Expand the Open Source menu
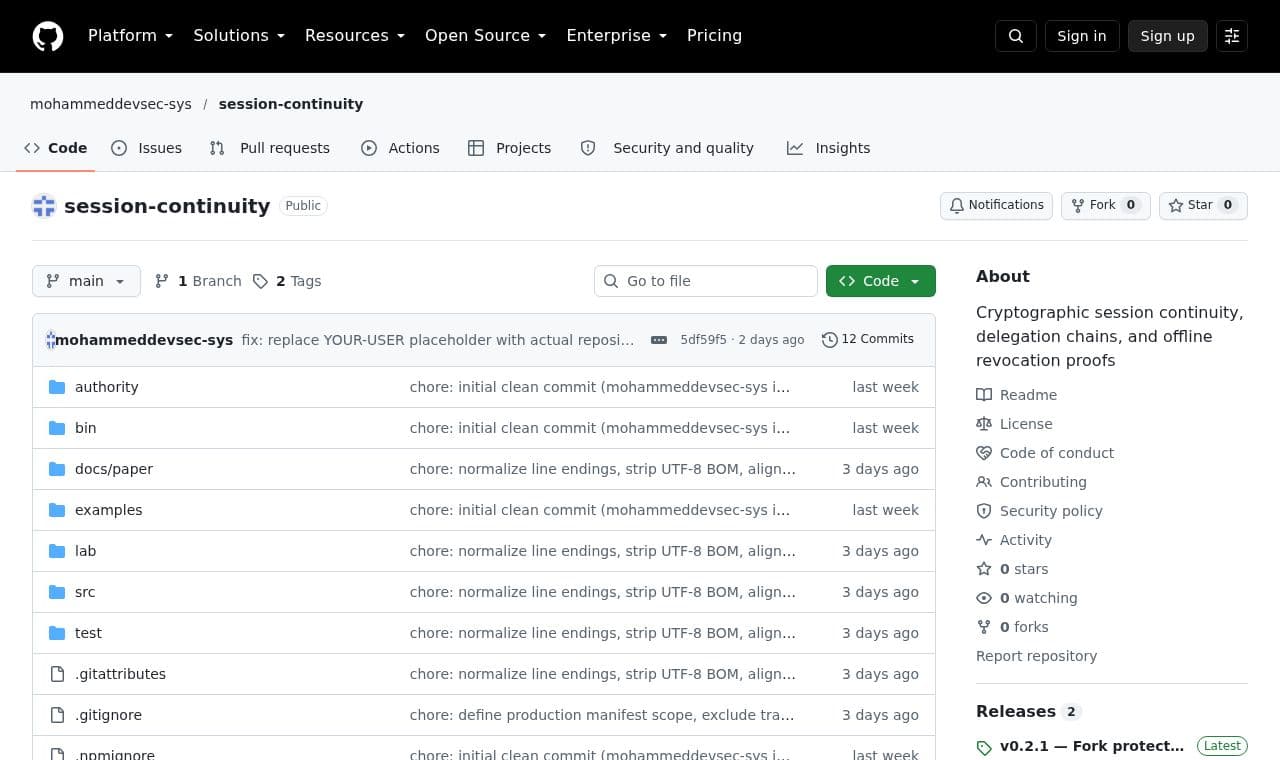Viewport: 1280px width, 760px height. coord(486,36)
